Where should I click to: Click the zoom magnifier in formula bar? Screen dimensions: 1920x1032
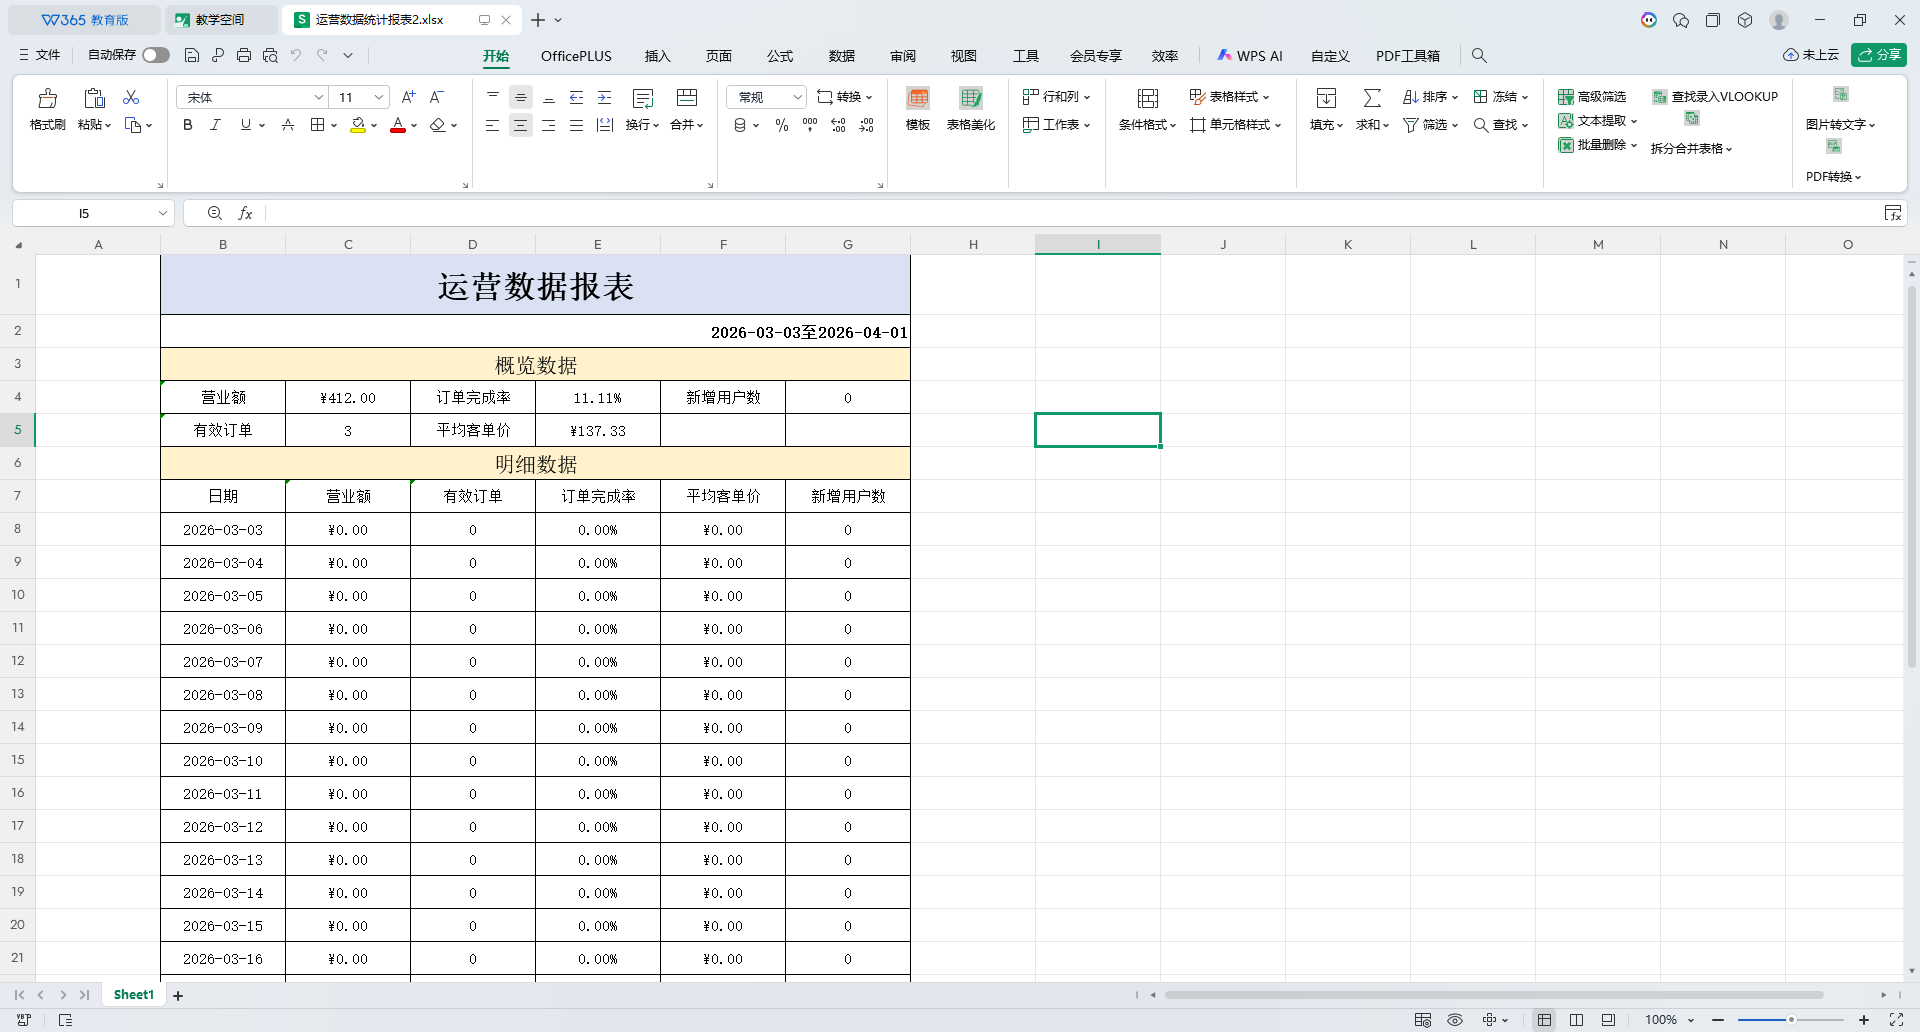pyautogui.click(x=215, y=213)
